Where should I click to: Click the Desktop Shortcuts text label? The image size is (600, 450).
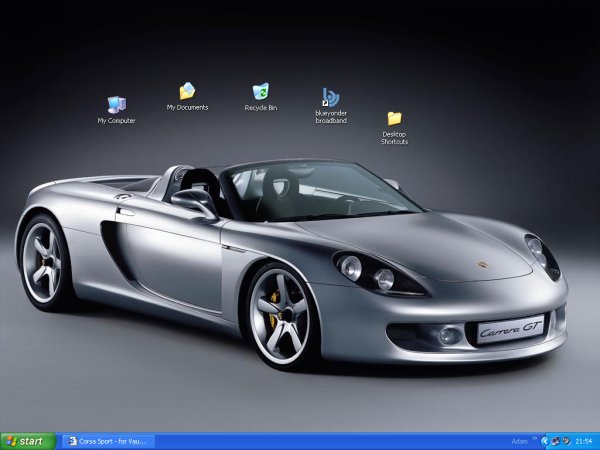tap(394, 138)
